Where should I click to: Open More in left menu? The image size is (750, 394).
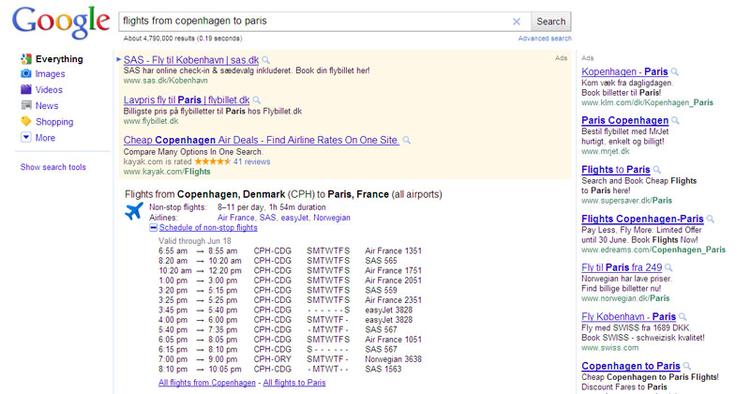pyautogui.click(x=45, y=138)
